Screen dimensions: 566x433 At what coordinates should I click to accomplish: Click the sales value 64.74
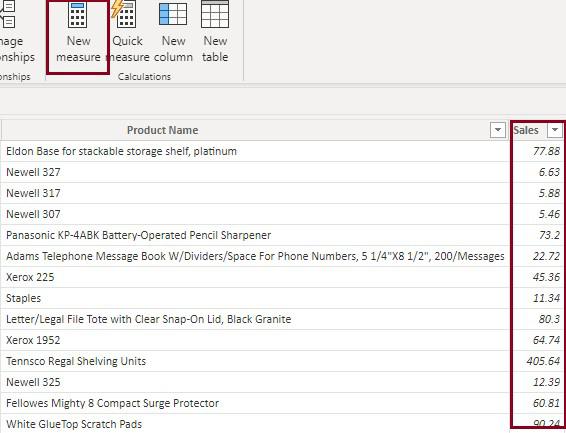point(546,340)
